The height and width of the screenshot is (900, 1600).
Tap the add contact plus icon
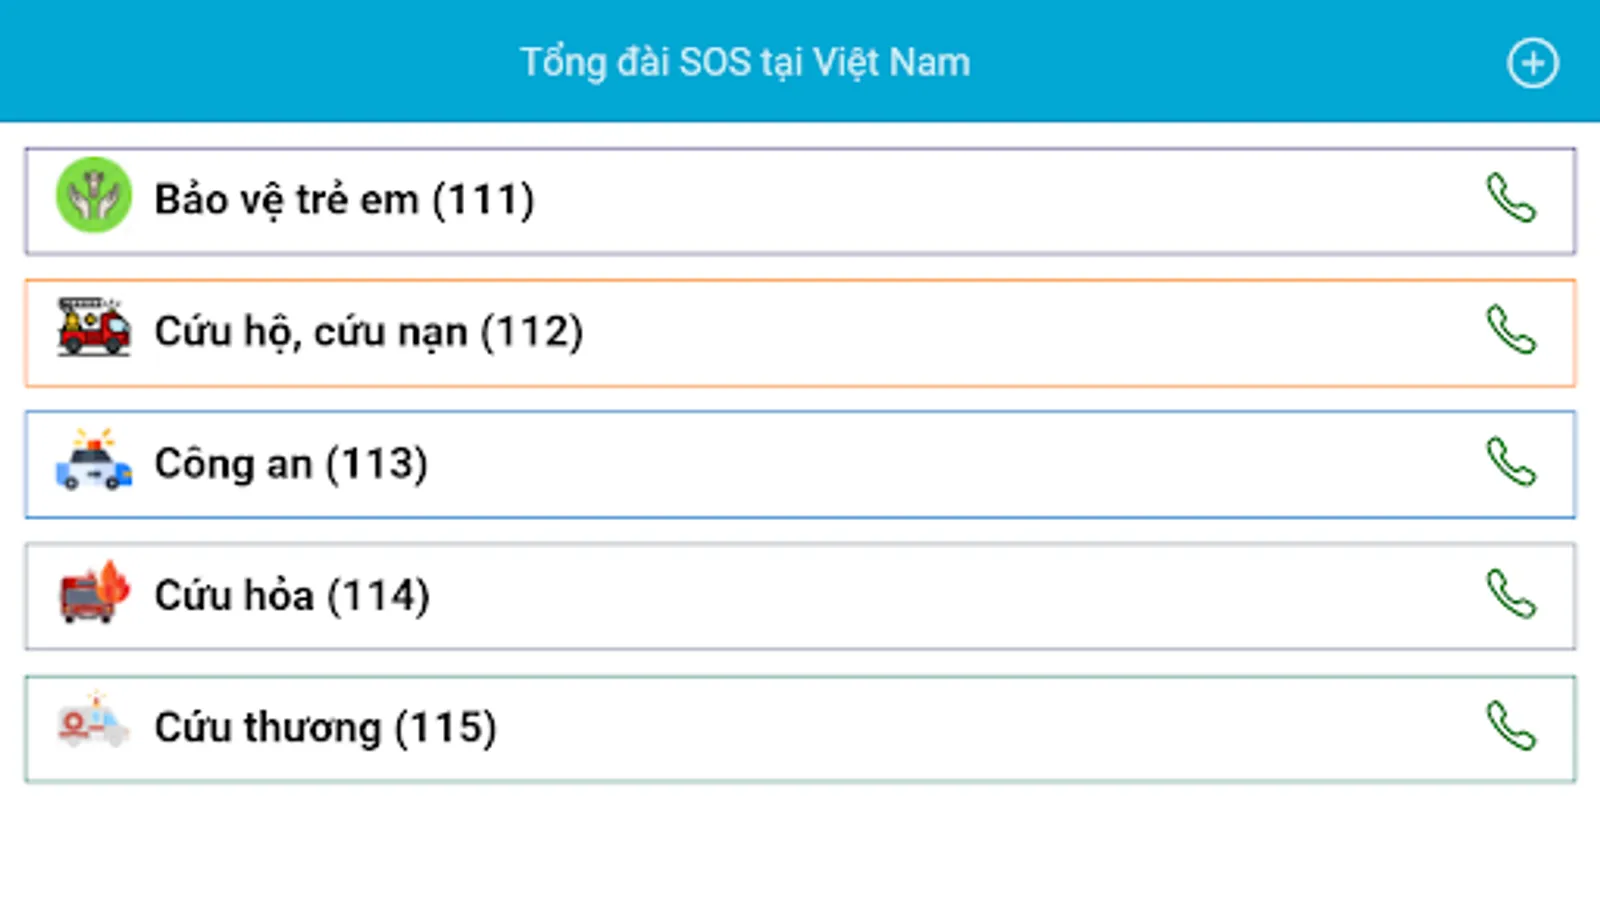tap(1532, 63)
